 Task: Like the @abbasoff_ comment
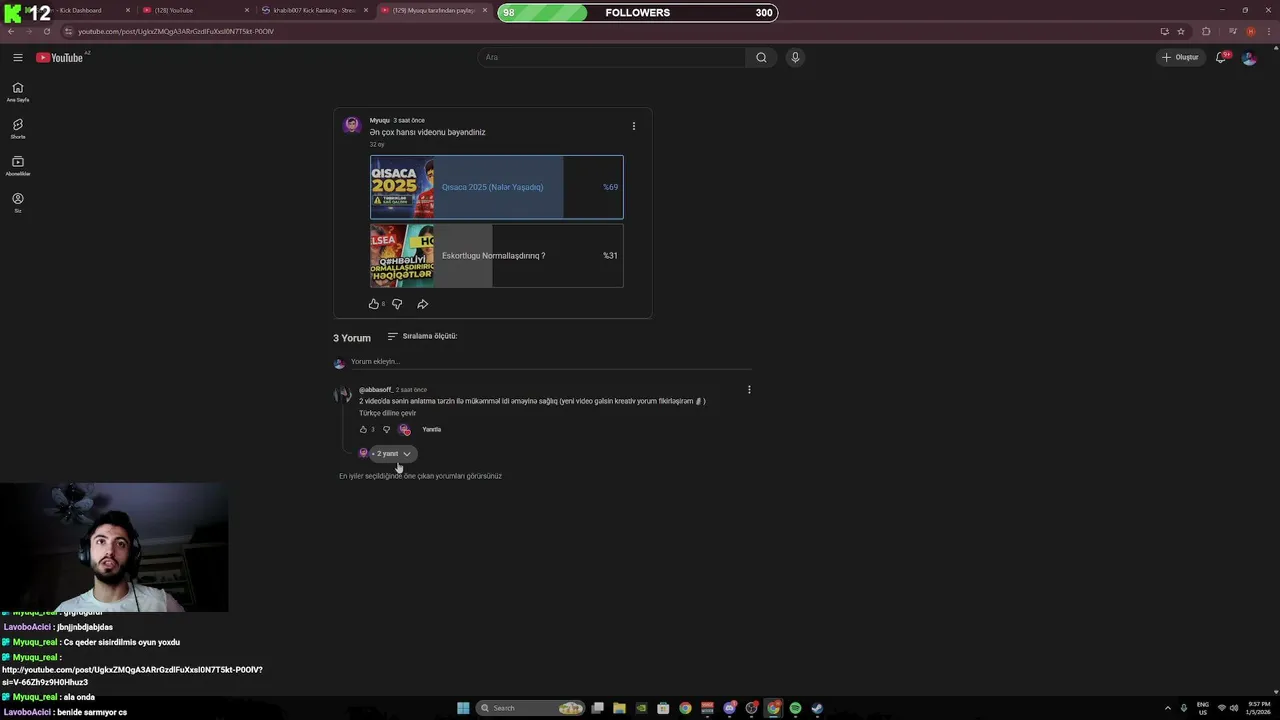(364, 429)
